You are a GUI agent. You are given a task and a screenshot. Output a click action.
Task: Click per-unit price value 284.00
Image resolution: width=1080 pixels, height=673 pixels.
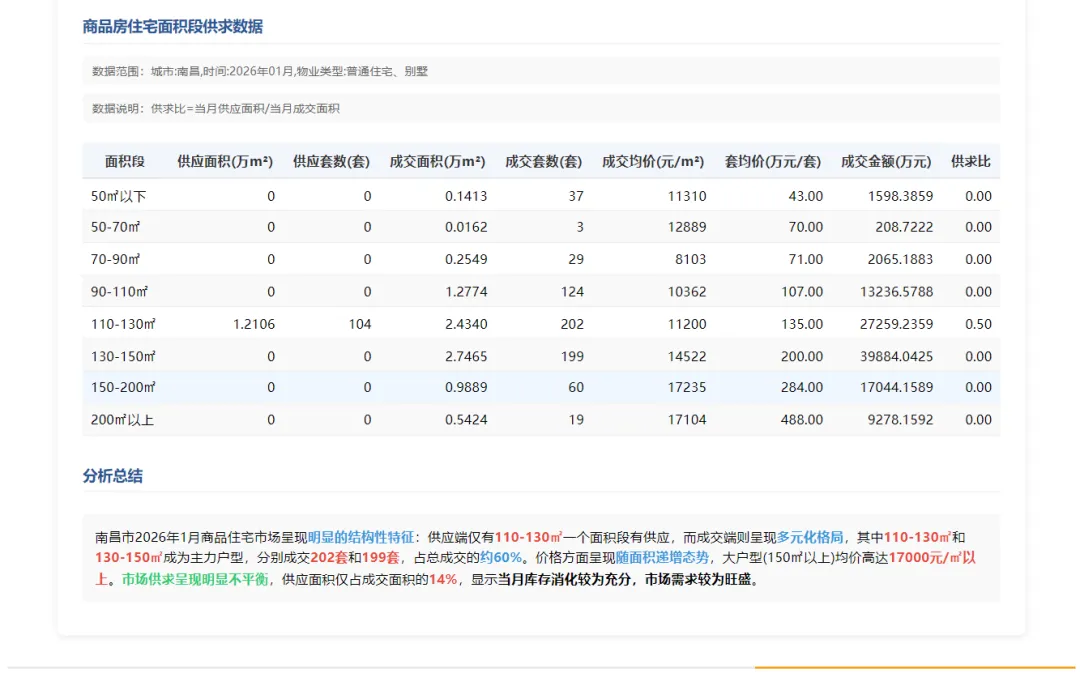pyautogui.click(x=802, y=387)
